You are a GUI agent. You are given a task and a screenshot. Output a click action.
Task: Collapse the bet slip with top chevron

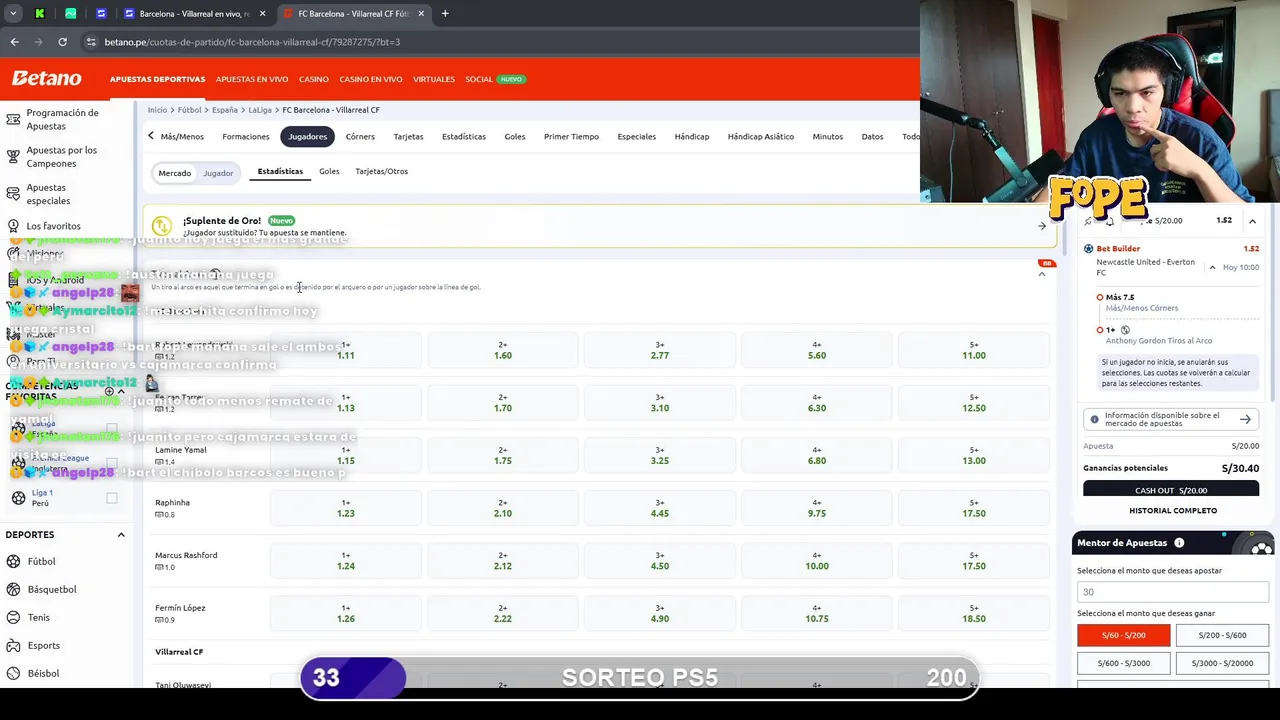tap(1252, 221)
